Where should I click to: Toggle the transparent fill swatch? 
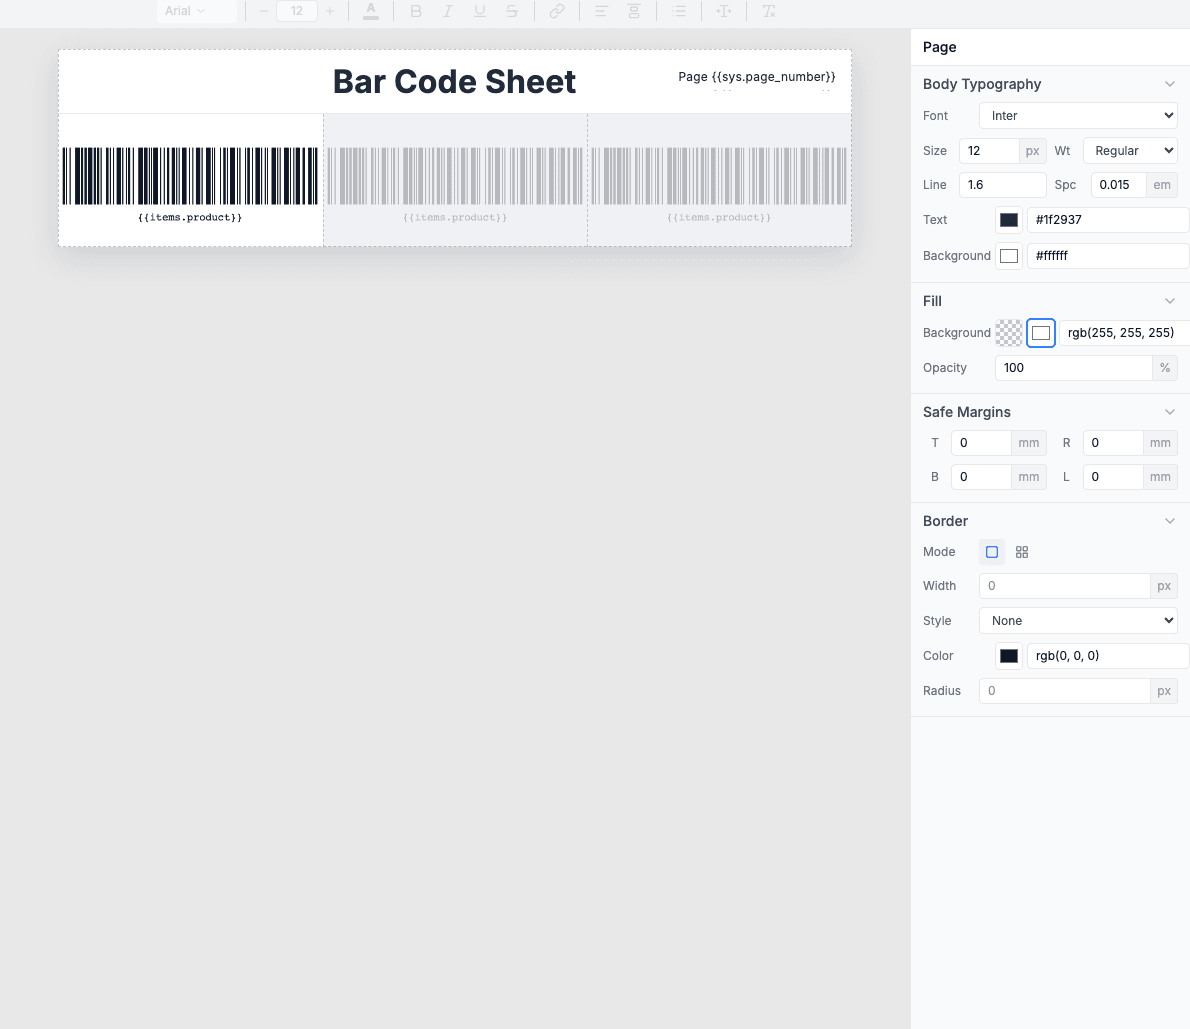[x=1008, y=332]
